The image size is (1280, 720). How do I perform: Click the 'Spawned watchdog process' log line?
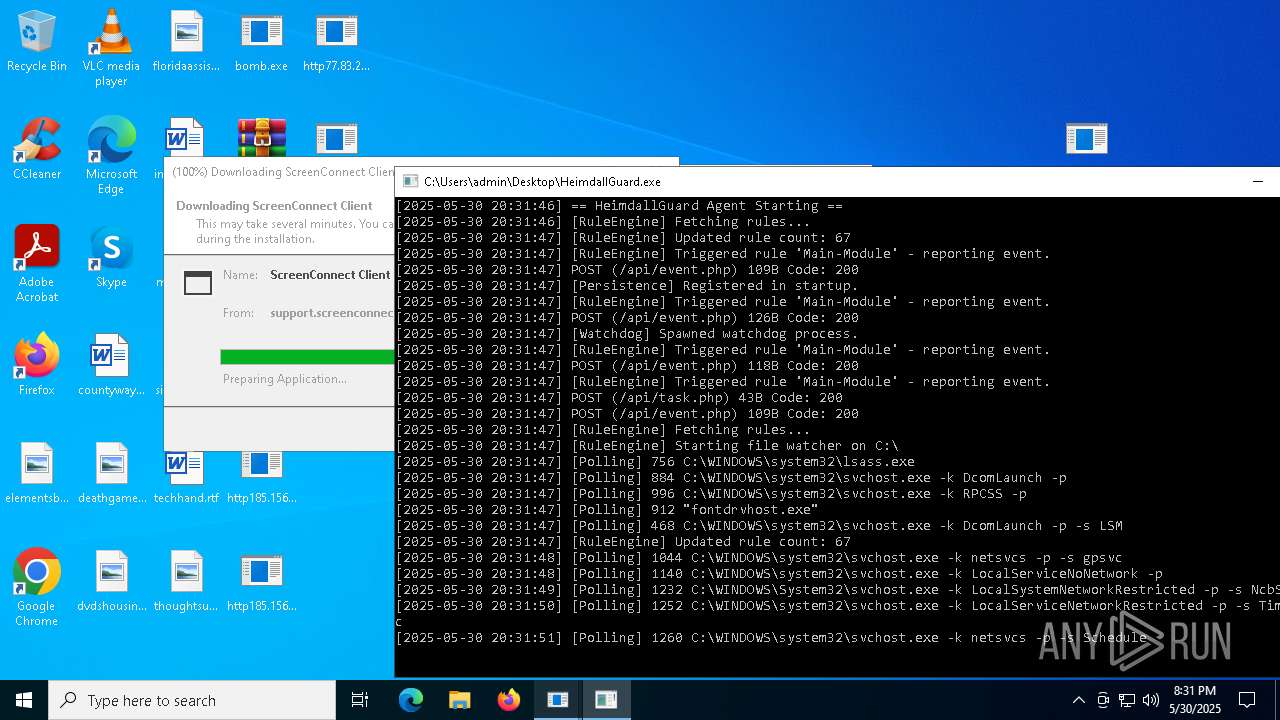(x=628, y=334)
